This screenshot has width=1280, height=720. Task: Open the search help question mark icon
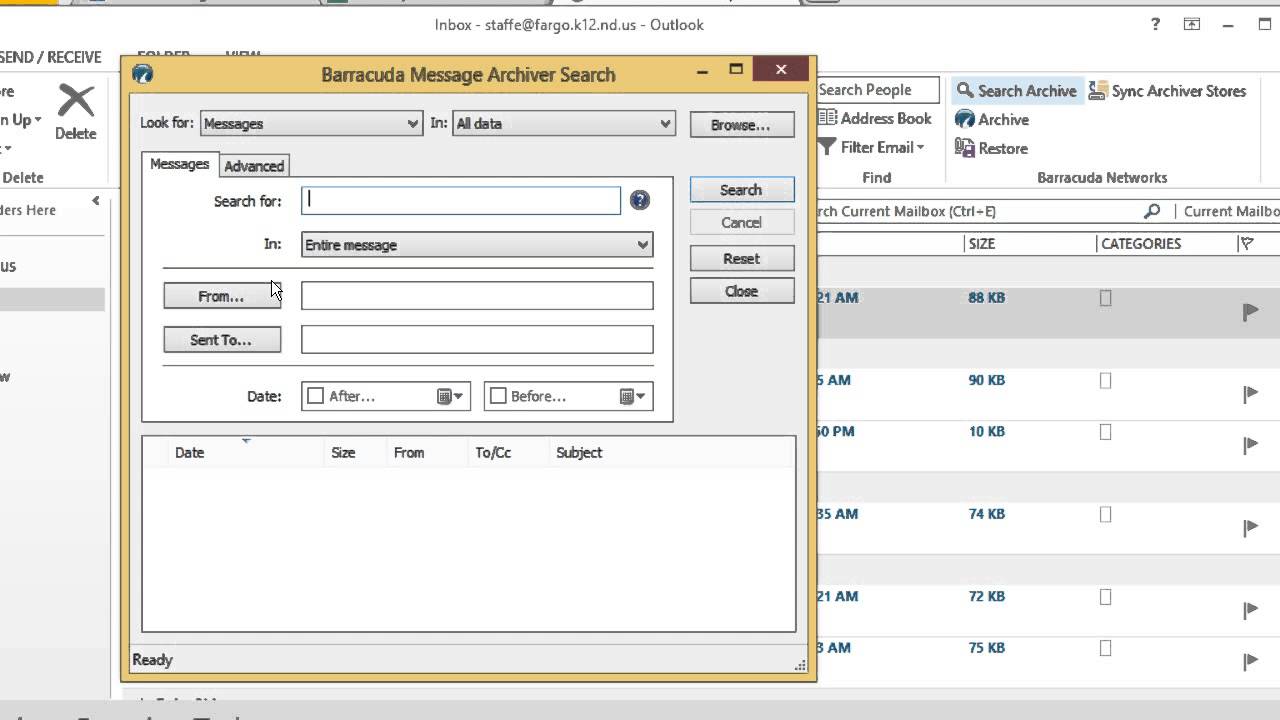coord(640,201)
